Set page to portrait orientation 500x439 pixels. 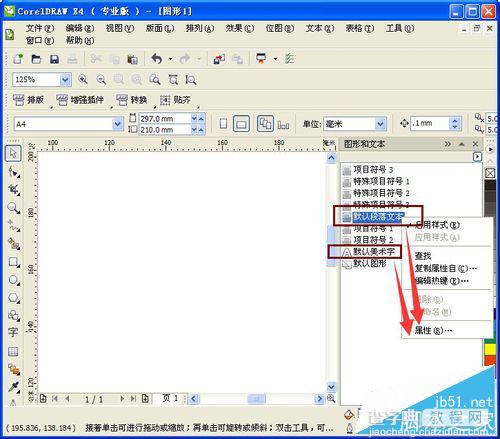[224, 124]
